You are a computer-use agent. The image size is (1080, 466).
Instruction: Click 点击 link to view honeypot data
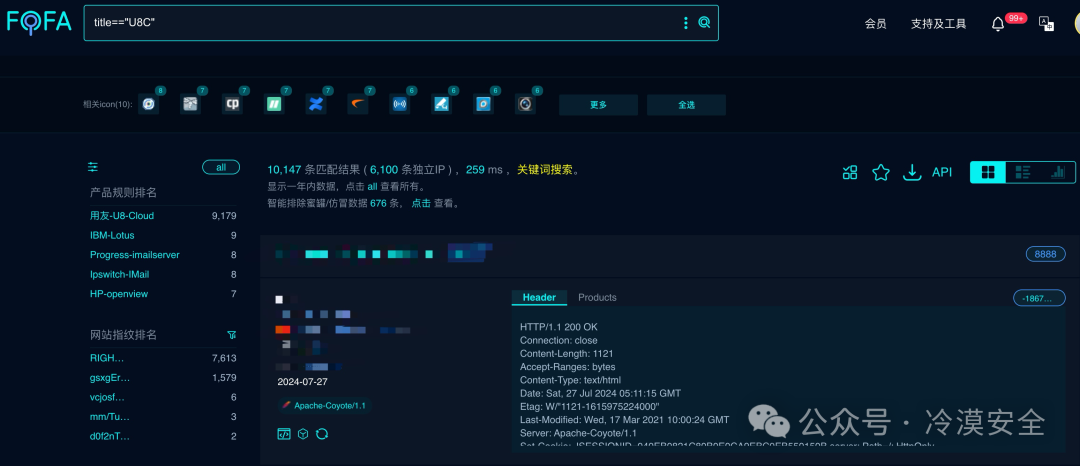coord(421,204)
